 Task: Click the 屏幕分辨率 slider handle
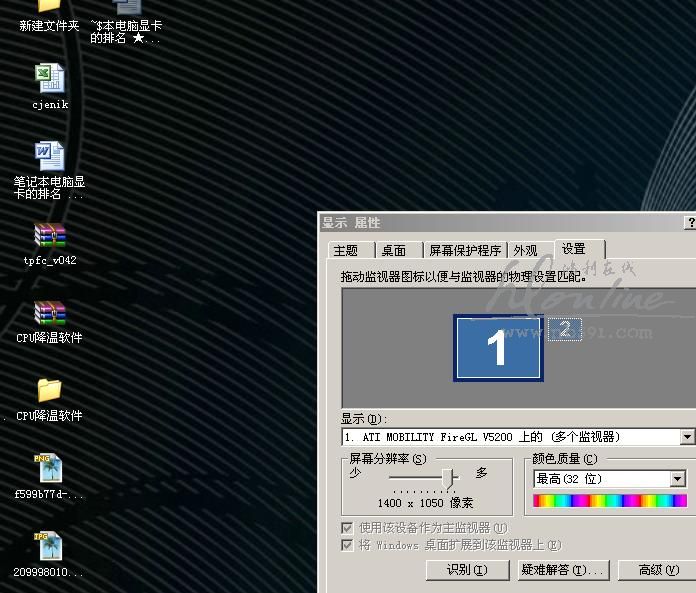point(449,478)
